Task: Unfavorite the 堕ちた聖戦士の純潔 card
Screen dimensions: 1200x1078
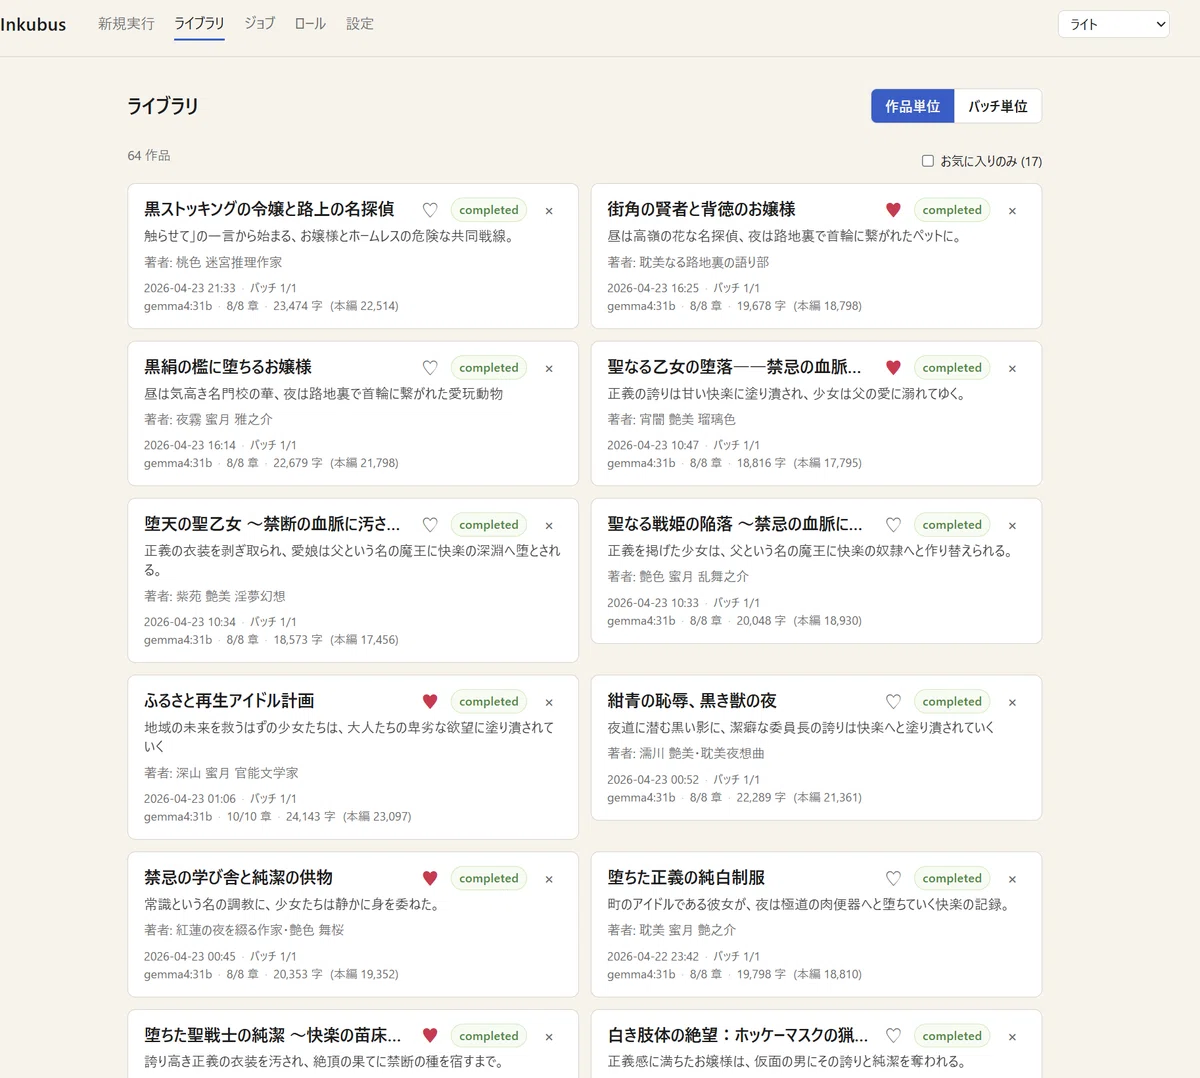Action: point(430,1036)
